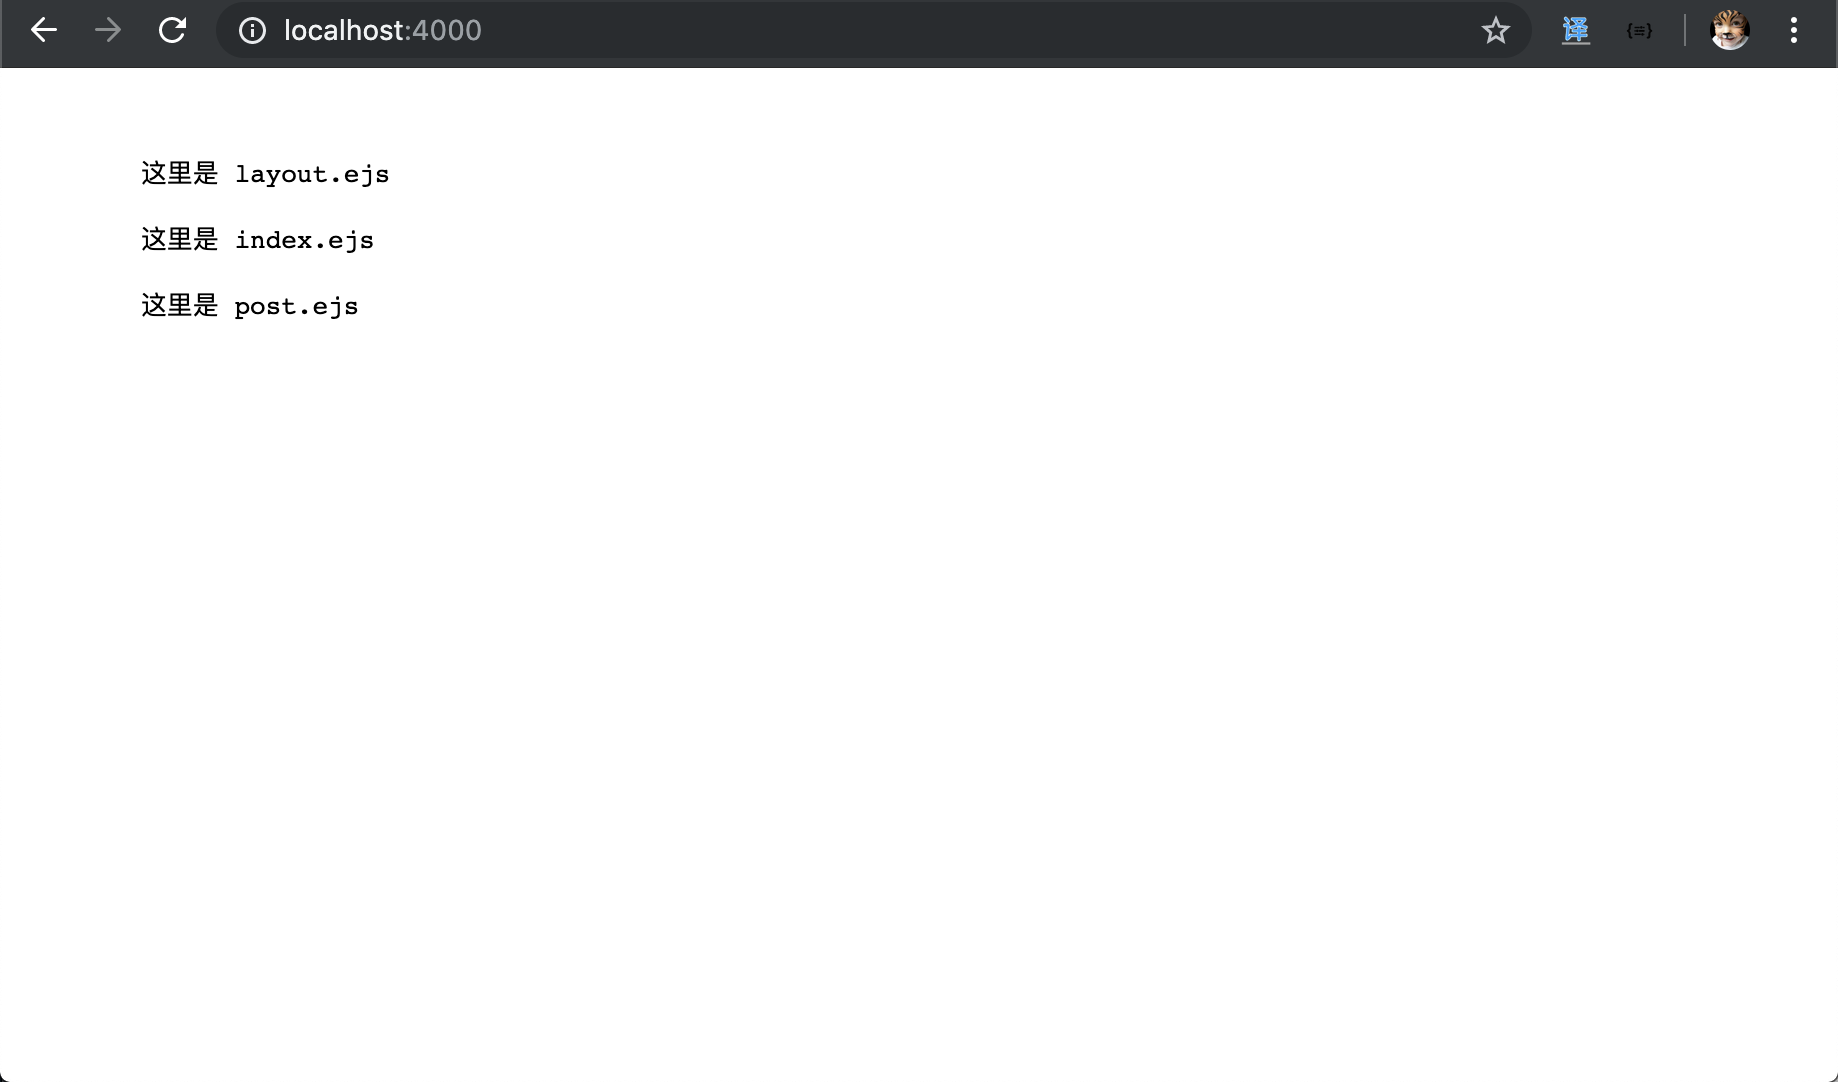This screenshot has width=1838, height=1082.
Task: Open the profile avatar picture
Action: point(1730,30)
